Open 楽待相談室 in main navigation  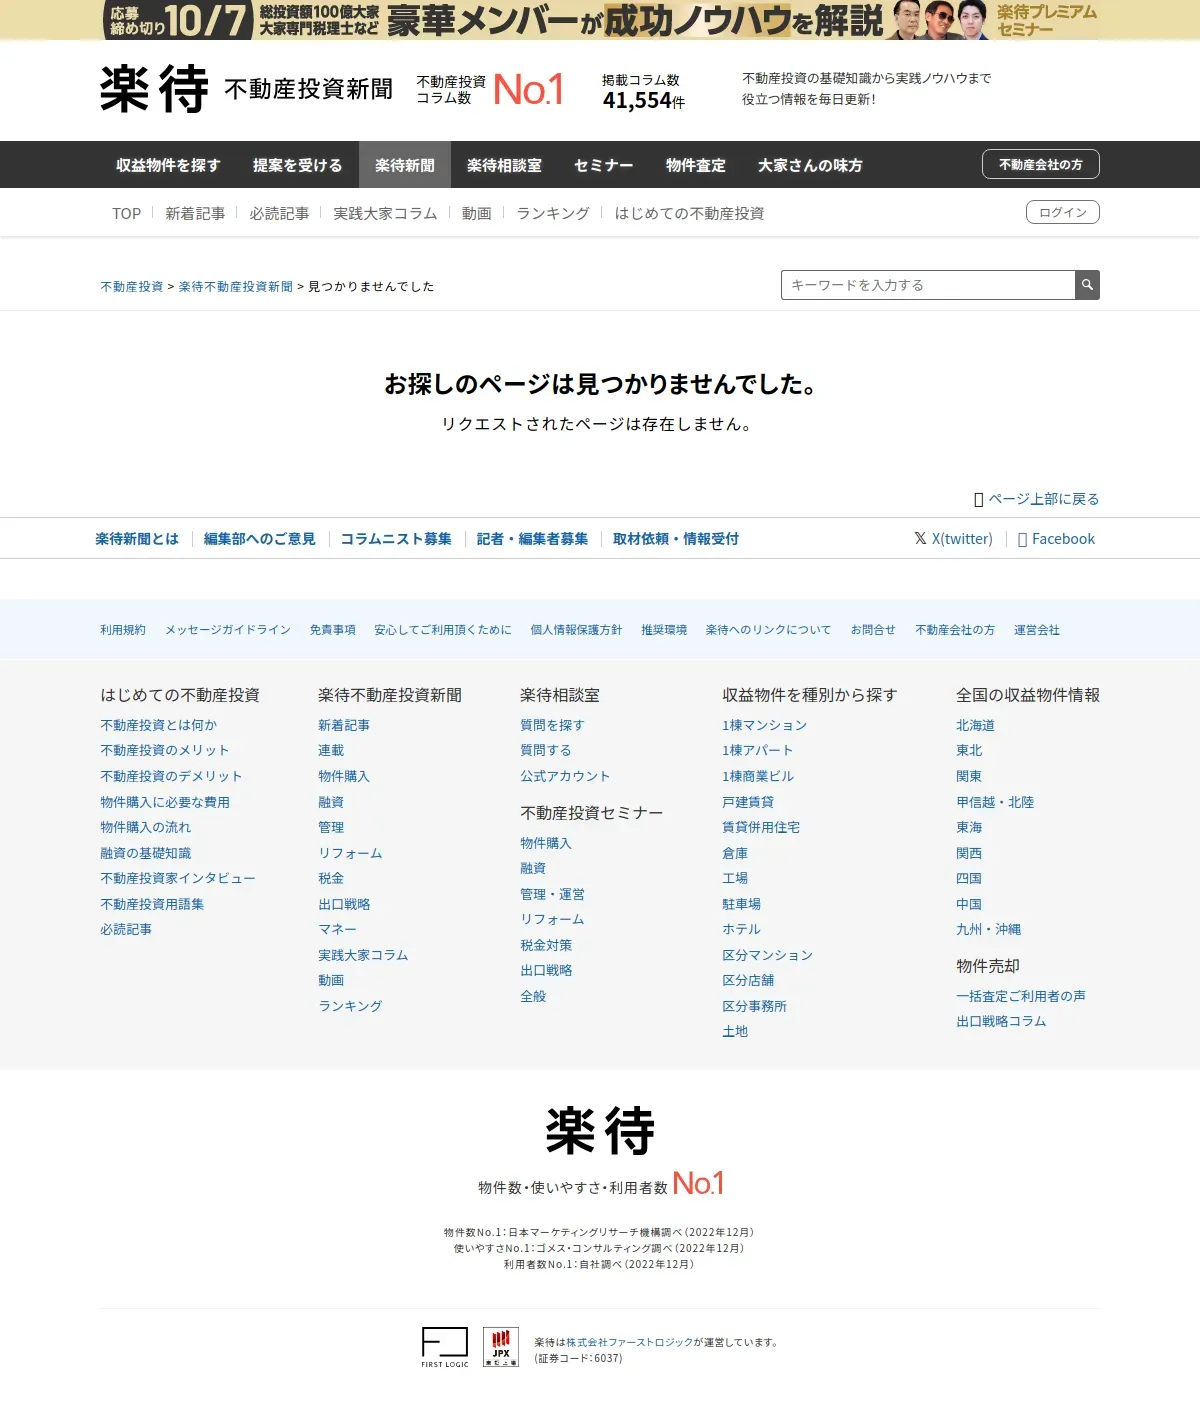pyautogui.click(x=504, y=165)
